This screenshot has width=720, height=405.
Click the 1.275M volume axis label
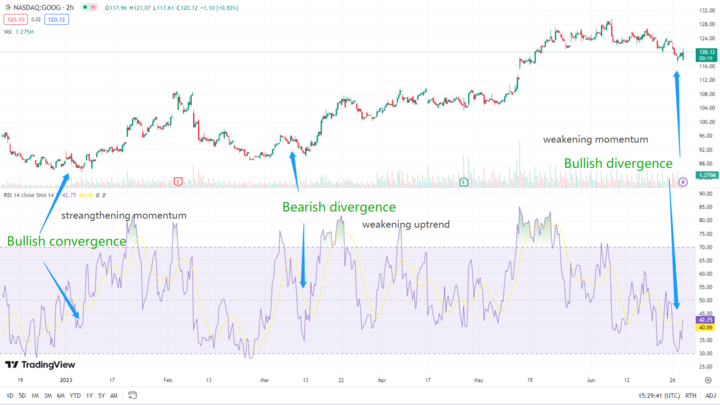(706, 175)
